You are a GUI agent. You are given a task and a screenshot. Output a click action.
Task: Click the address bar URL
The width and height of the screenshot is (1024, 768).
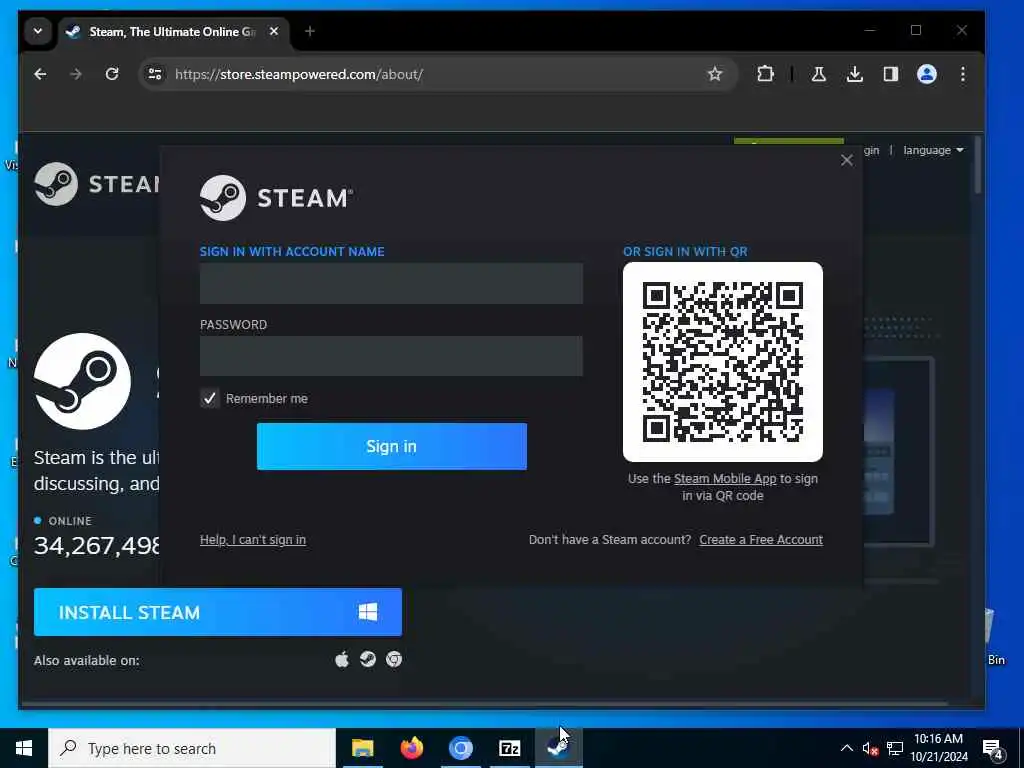coord(299,74)
